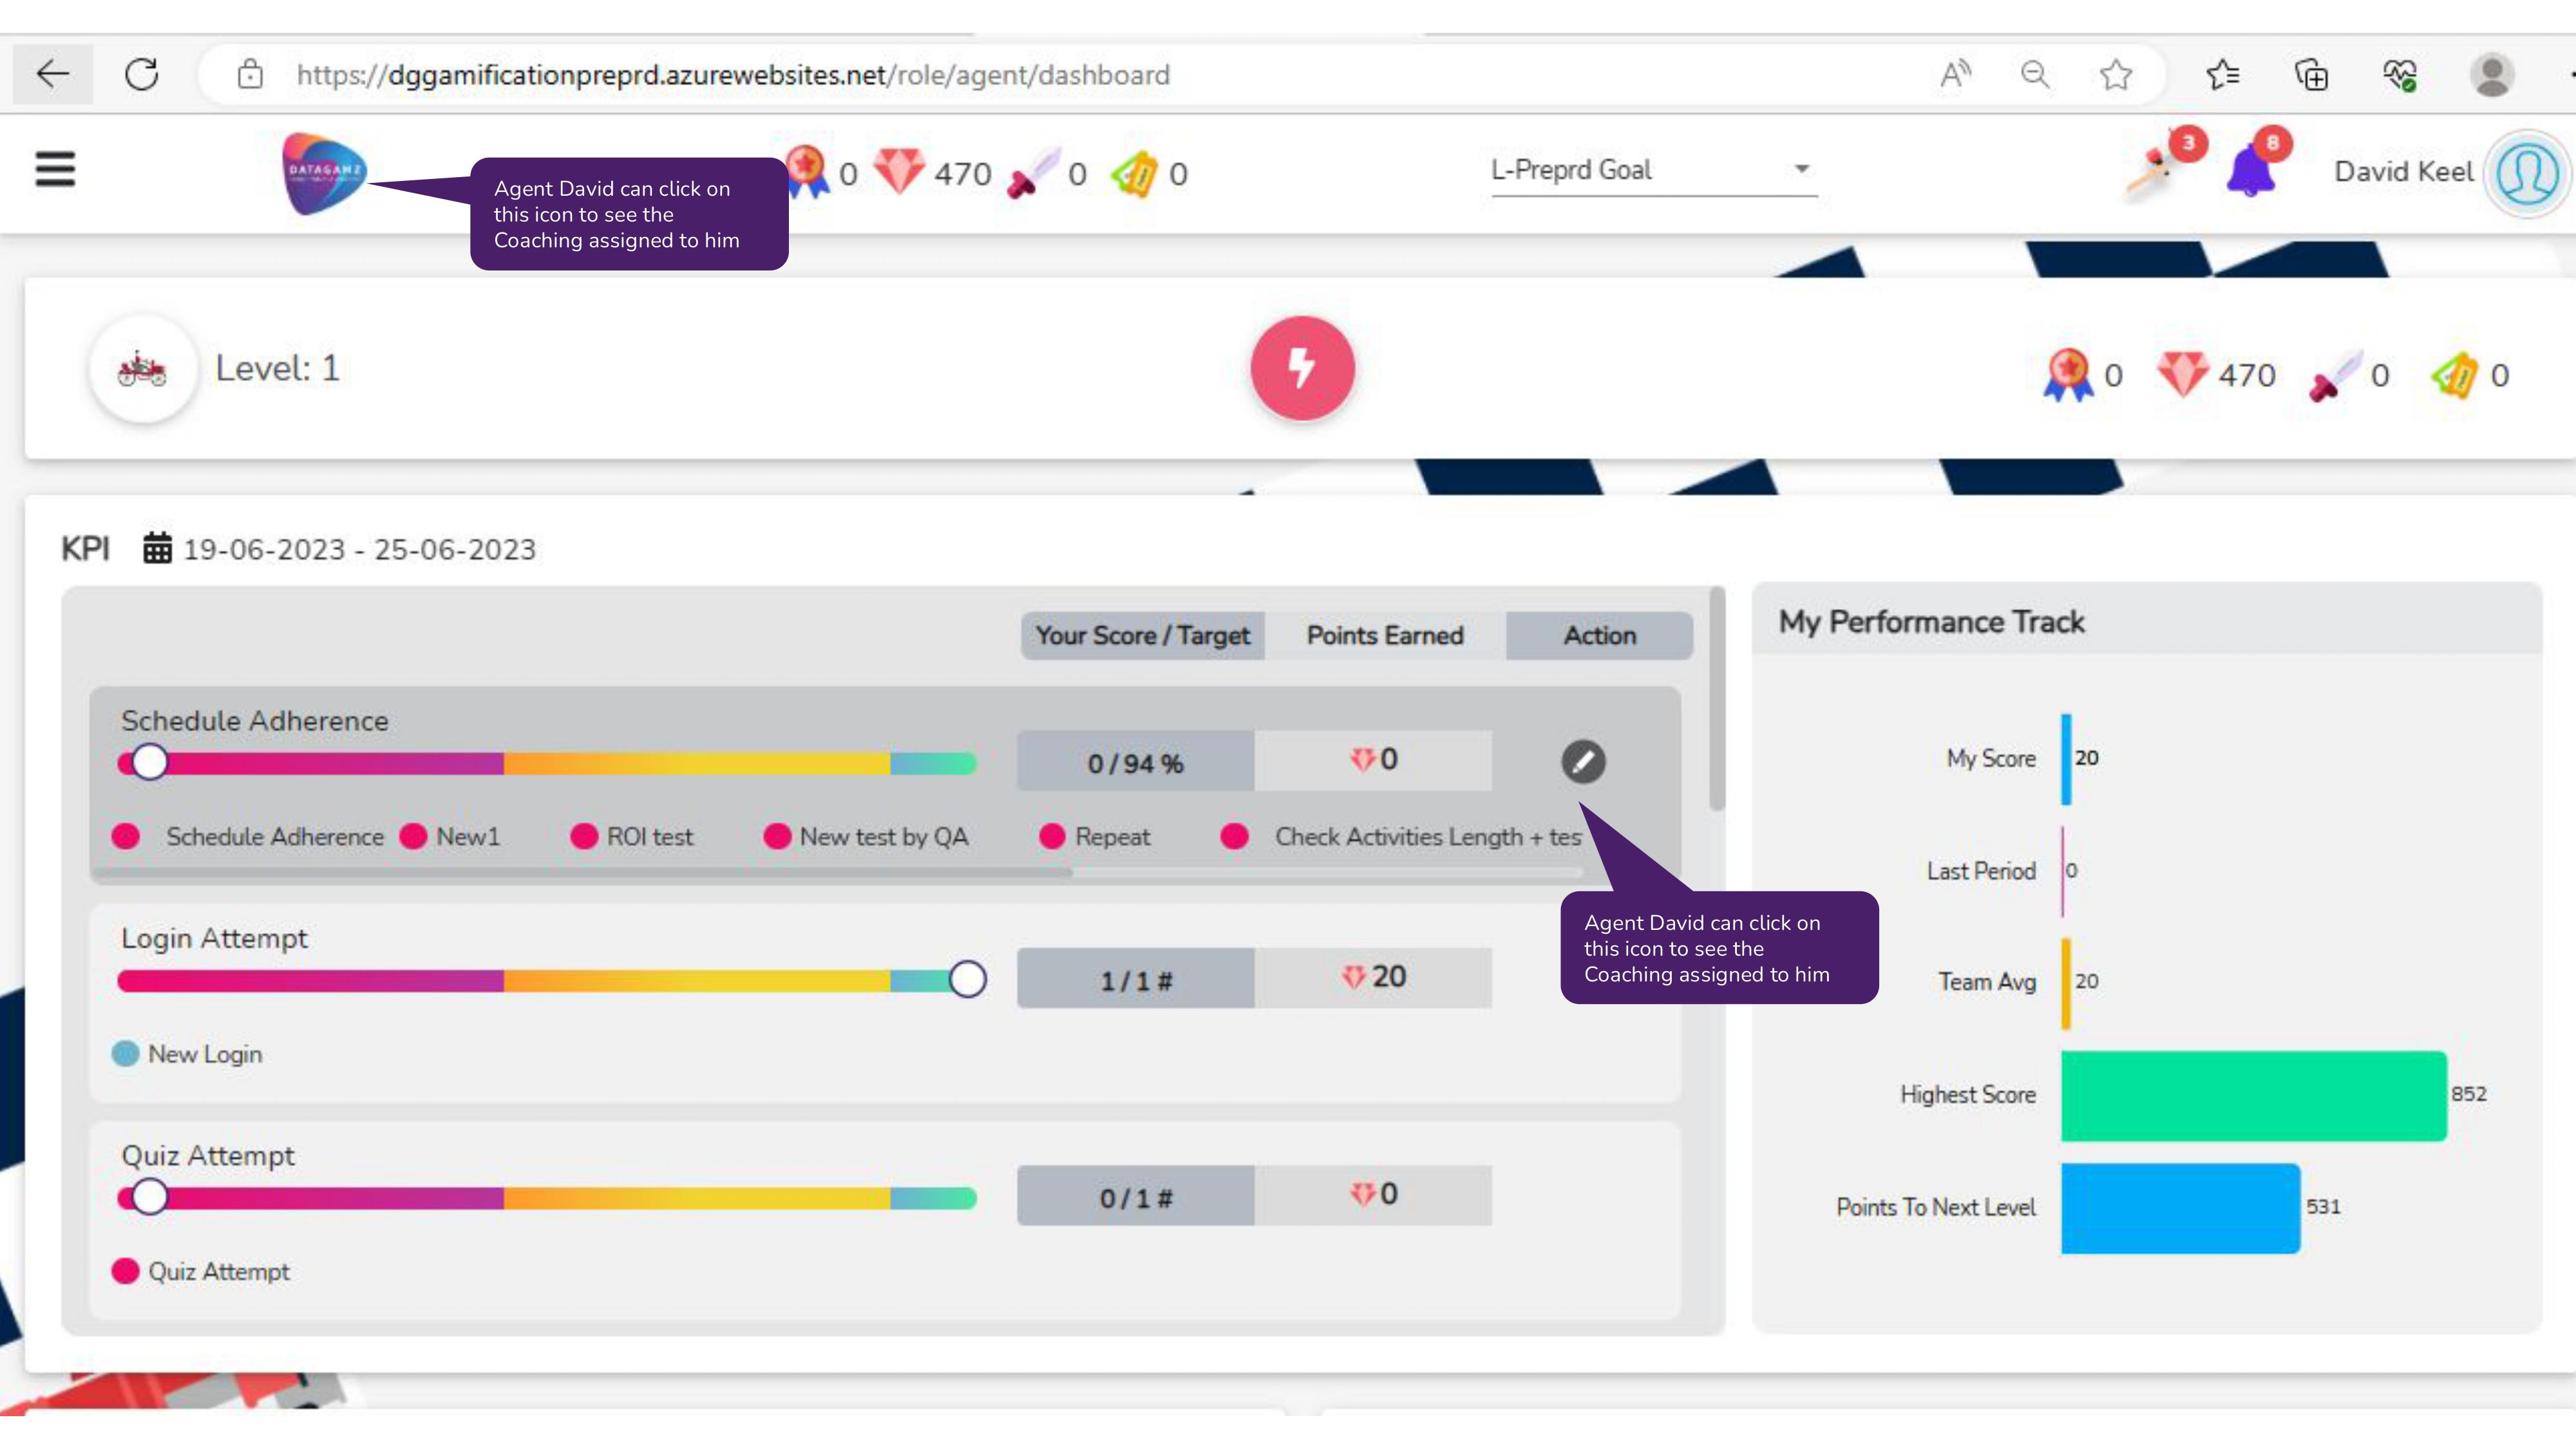Image resolution: width=2576 pixels, height=1449 pixels.
Task: Click the KPI date range 19-06-2023 - 25-06-2023
Action: 360,549
